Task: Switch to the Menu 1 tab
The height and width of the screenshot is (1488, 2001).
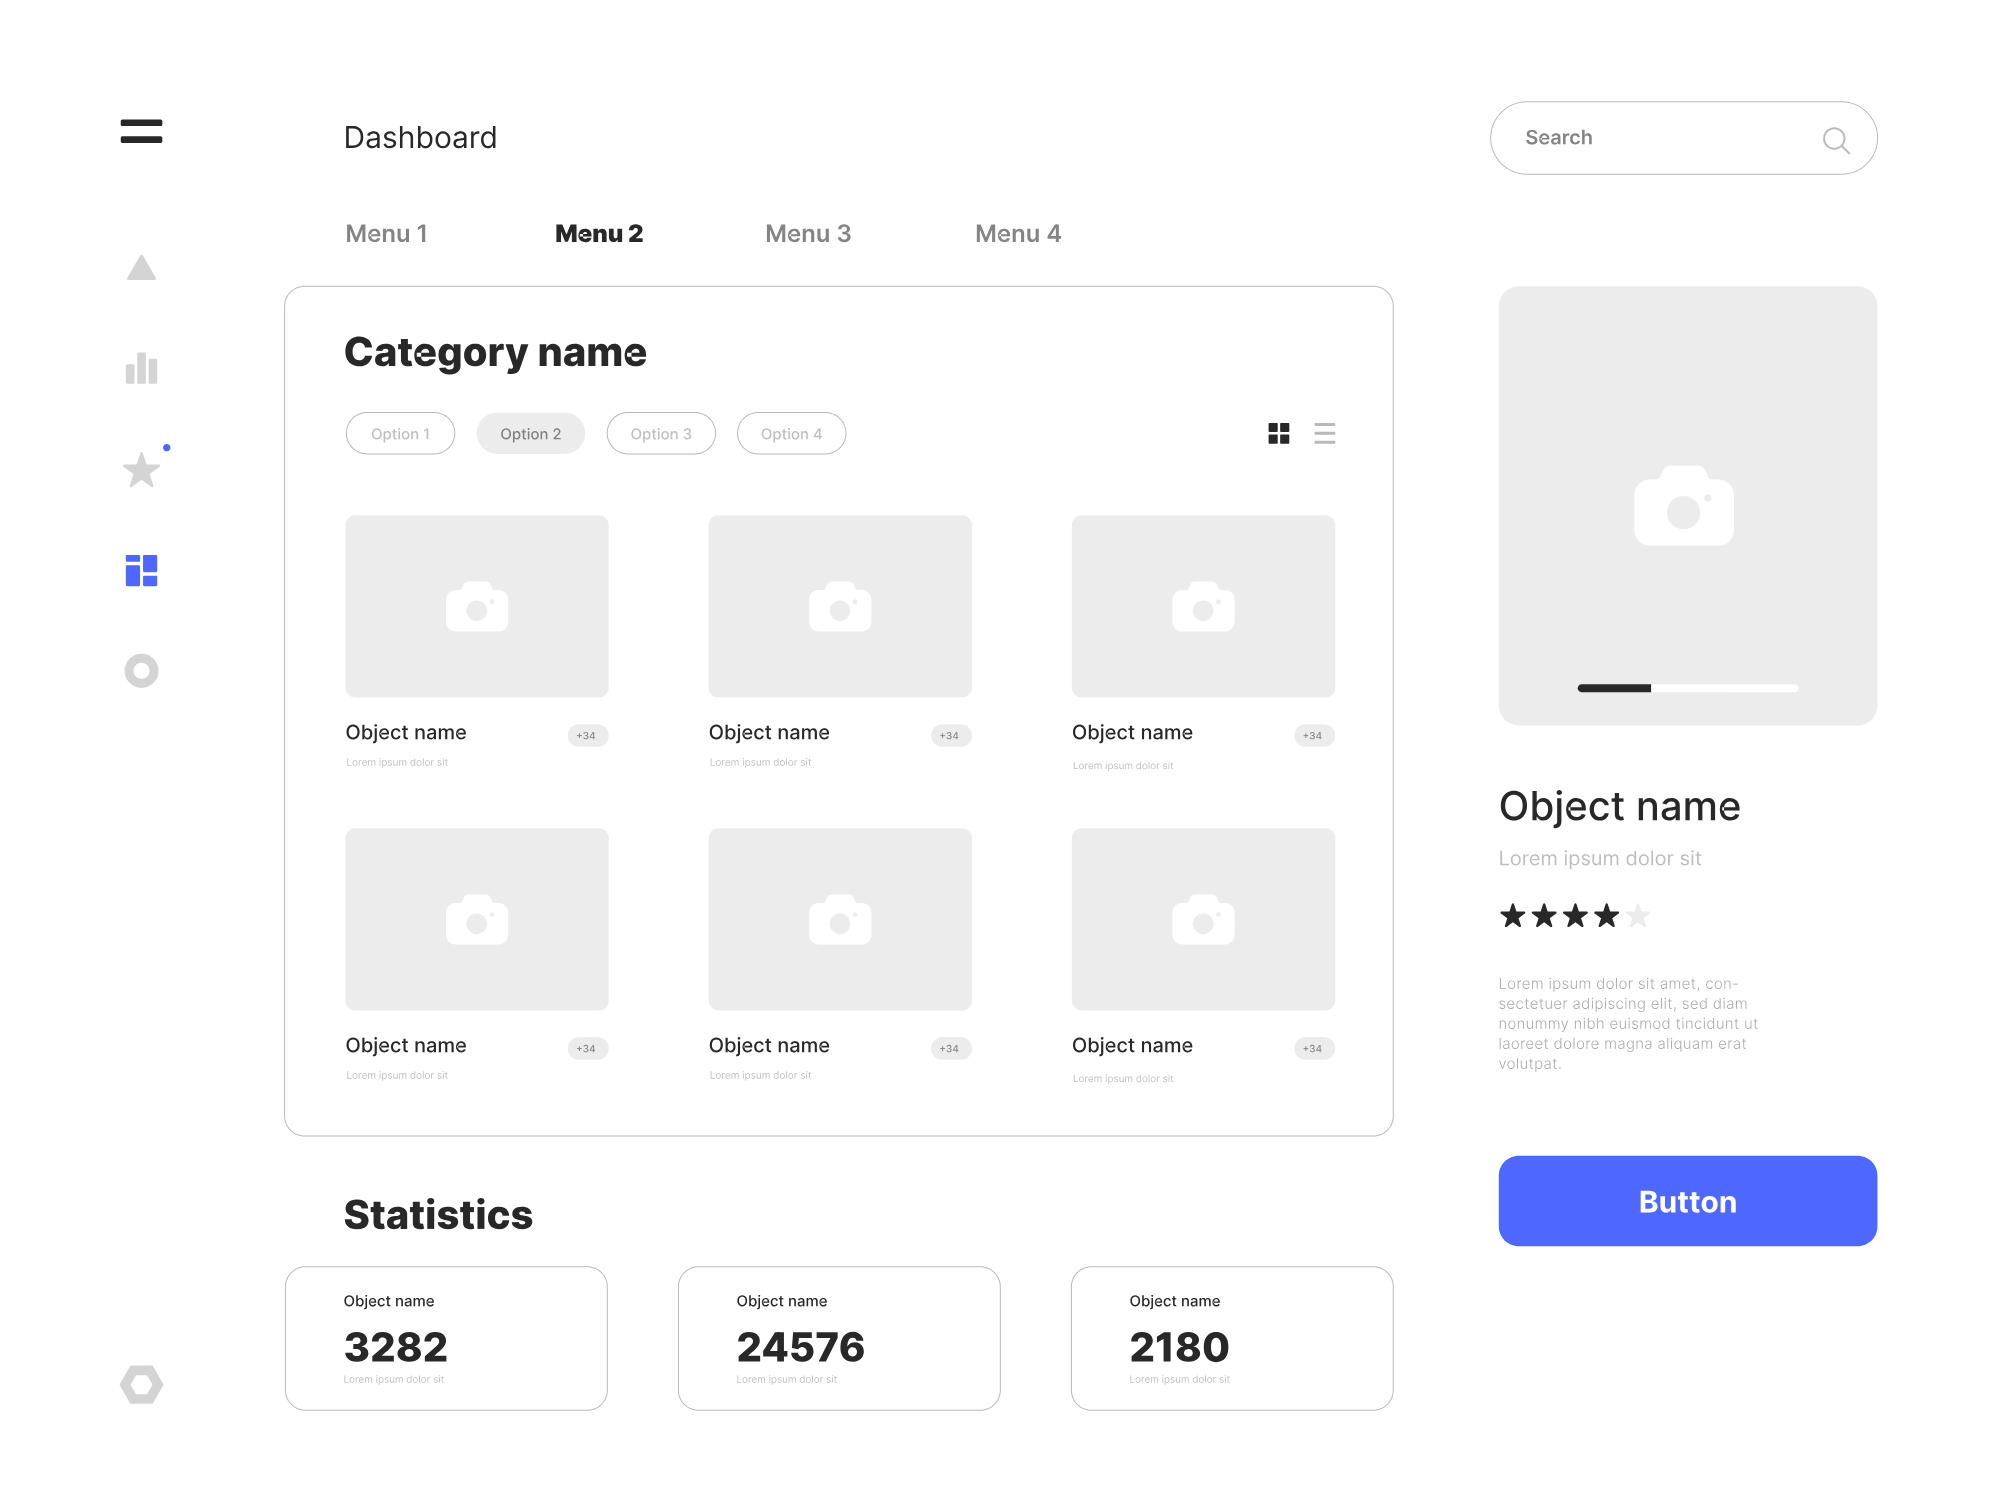Action: tap(386, 233)
